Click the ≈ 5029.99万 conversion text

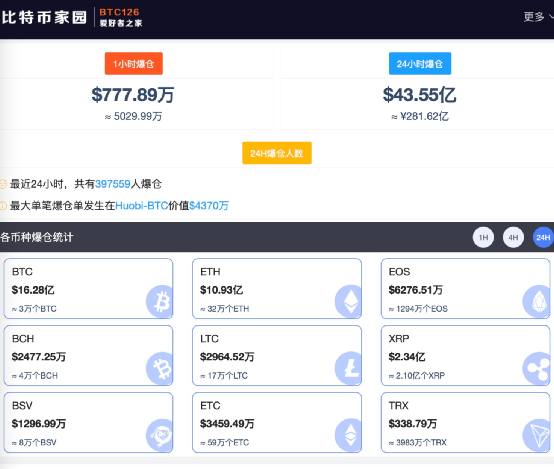pyautogui.click(x=133, y=116)
